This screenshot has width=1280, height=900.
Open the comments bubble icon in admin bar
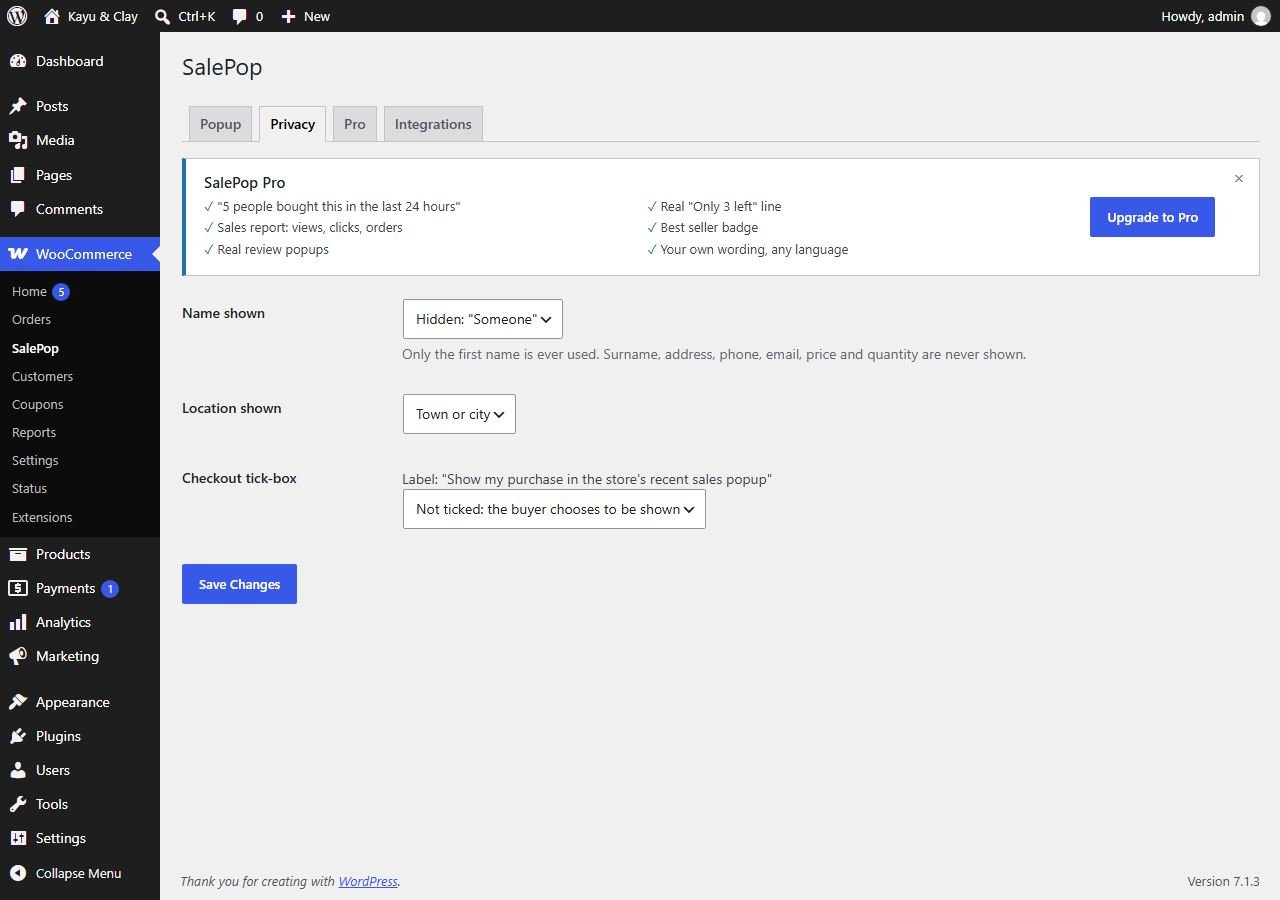coord(240,16)
